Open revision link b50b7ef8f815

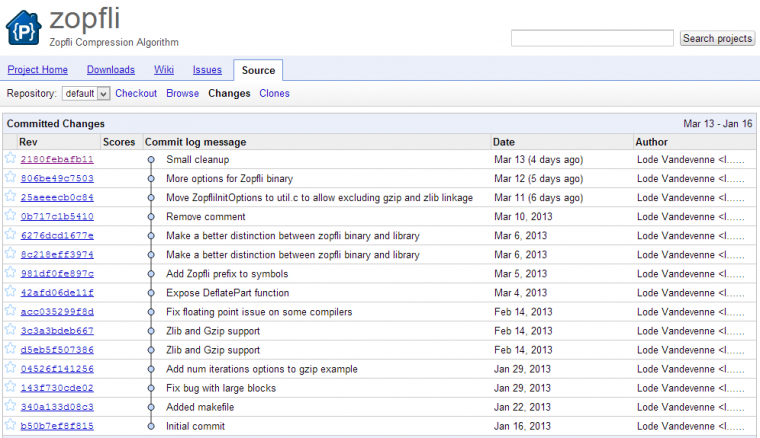[x=57, y=426]
